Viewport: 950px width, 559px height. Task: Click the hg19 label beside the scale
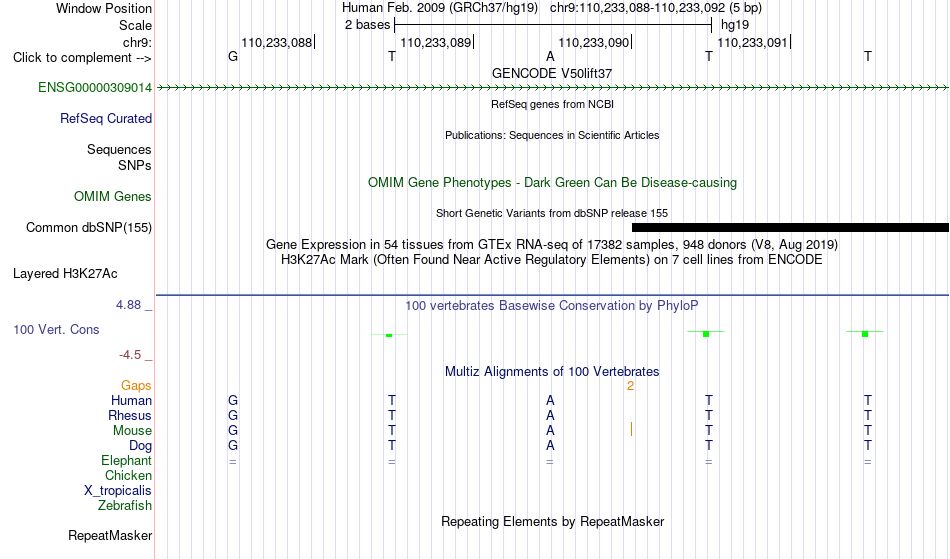[x=735, y=25]
